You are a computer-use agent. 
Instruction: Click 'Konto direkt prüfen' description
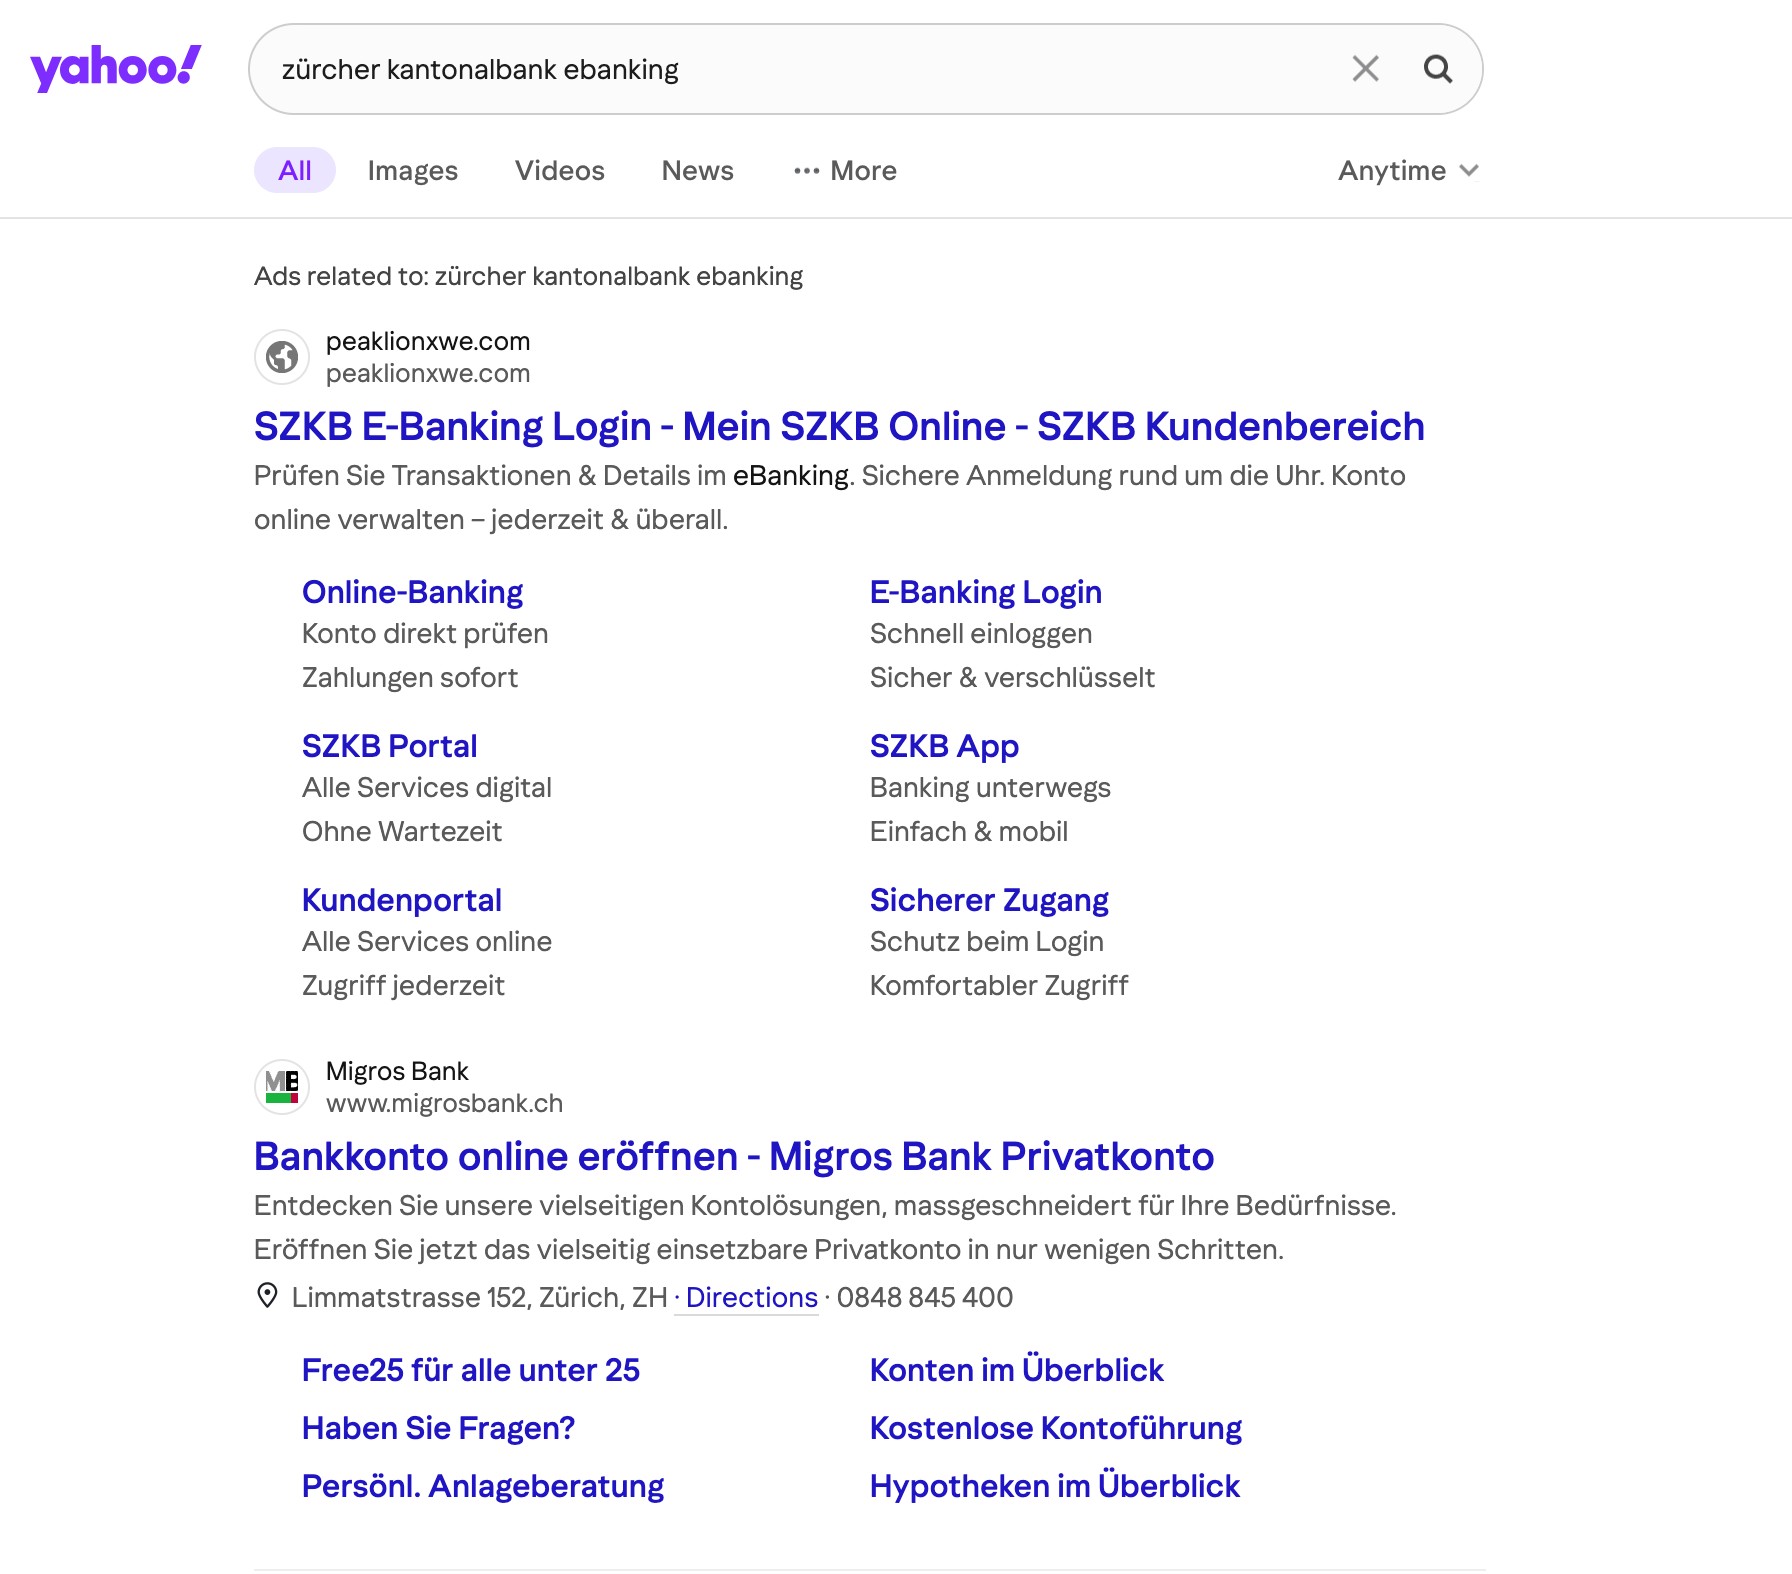(x=425, y=634)
